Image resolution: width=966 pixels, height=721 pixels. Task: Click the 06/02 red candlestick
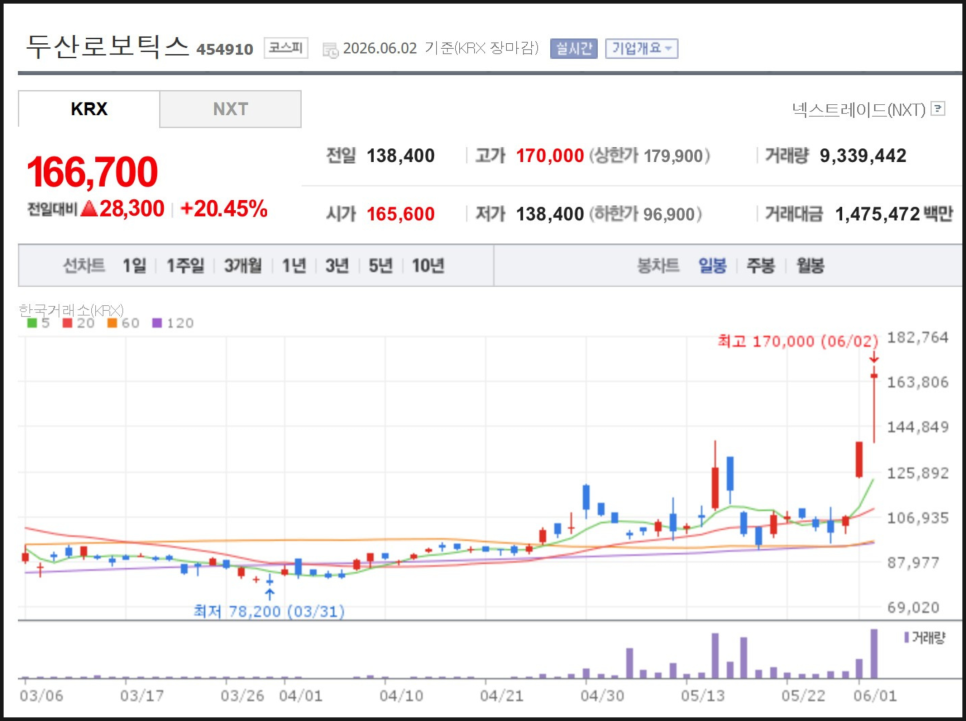click(874, 405)
